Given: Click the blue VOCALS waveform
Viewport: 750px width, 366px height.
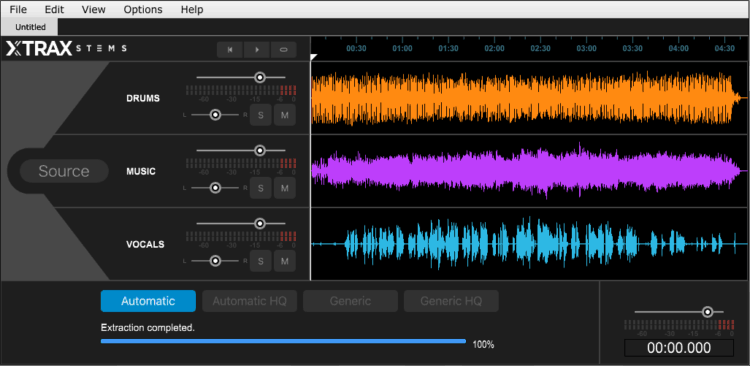Looking at the screenshot, I should [524, 244].
